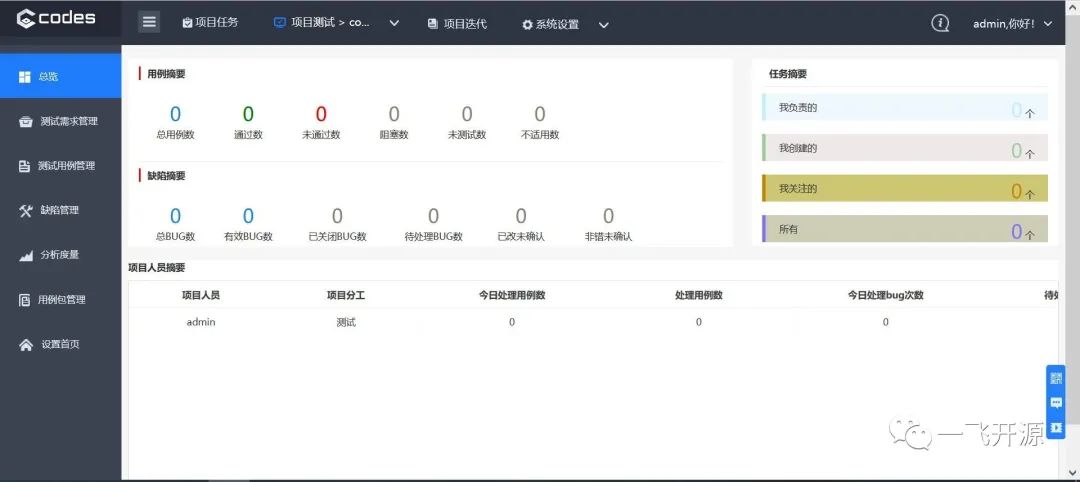Open 设置首页 in the sidebar

click(x=61, y=344)
